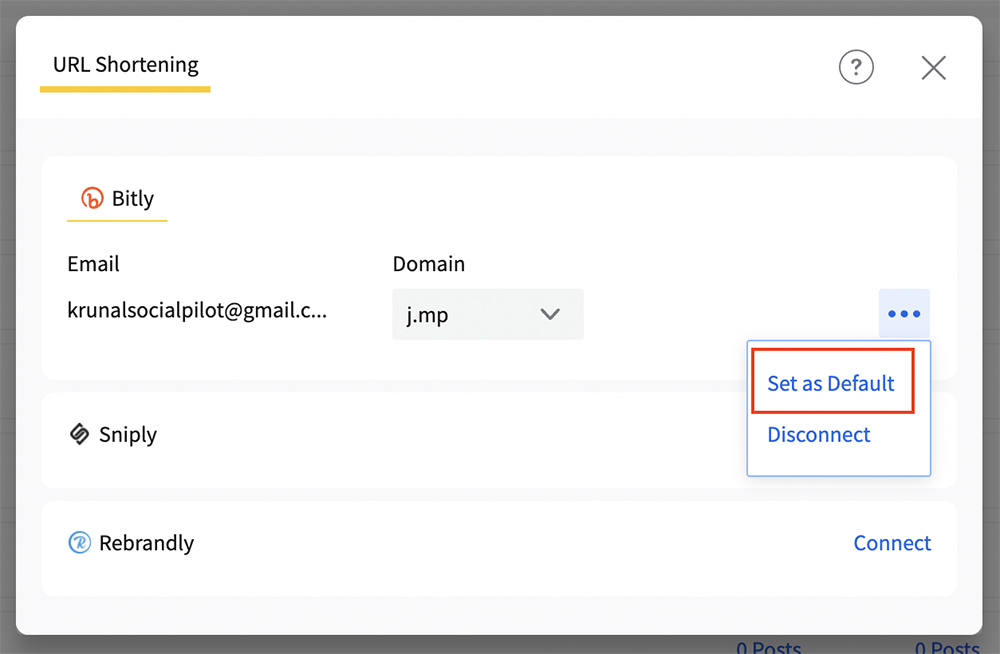Click the Sniply service name
Image resolution: width=1000 pixels, height=654 pixels.
click(x=128, y=435)
